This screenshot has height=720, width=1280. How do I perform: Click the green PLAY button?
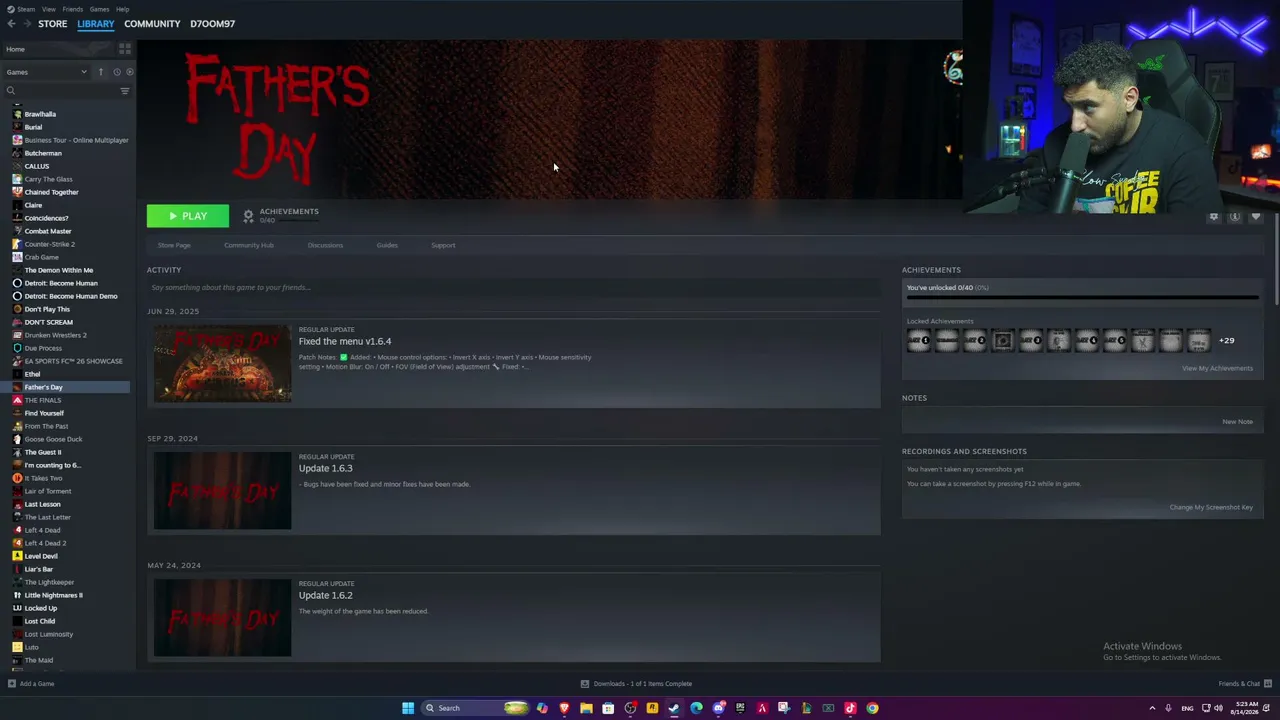pos(188,216)
